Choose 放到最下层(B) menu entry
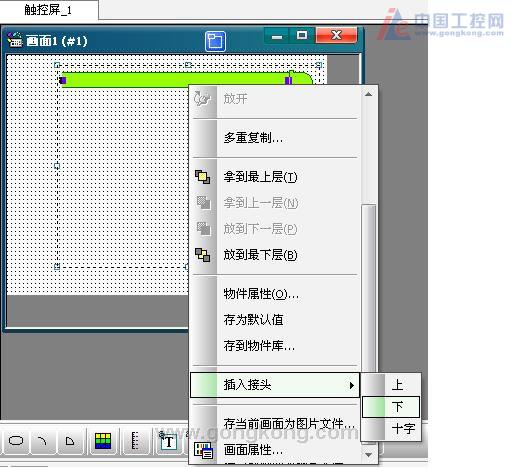This screenshot has width=513, height=468. (275, 255)
